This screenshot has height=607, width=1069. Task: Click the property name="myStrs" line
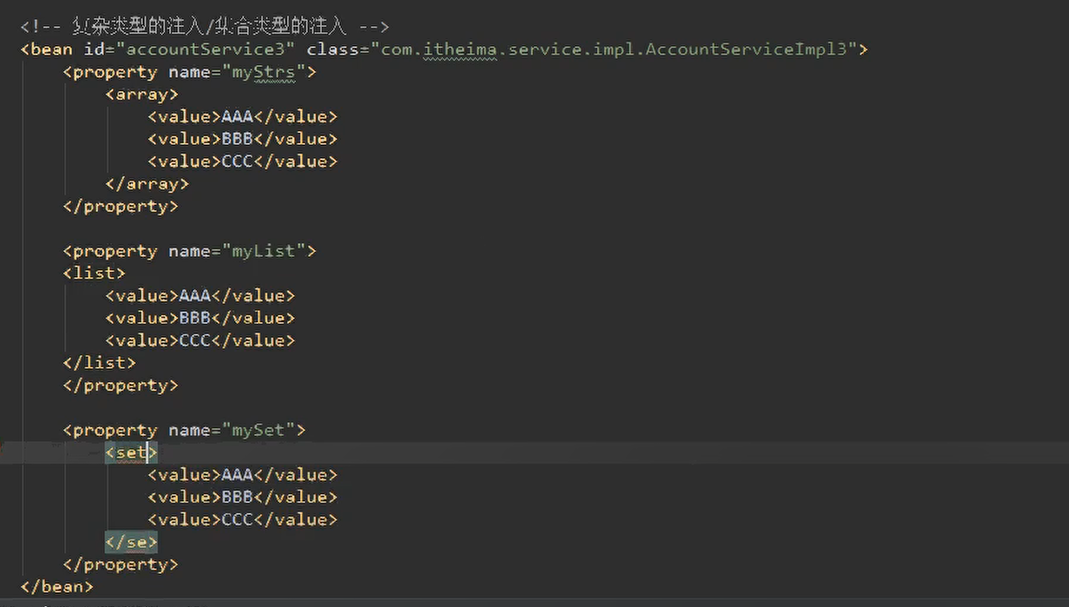190,72
